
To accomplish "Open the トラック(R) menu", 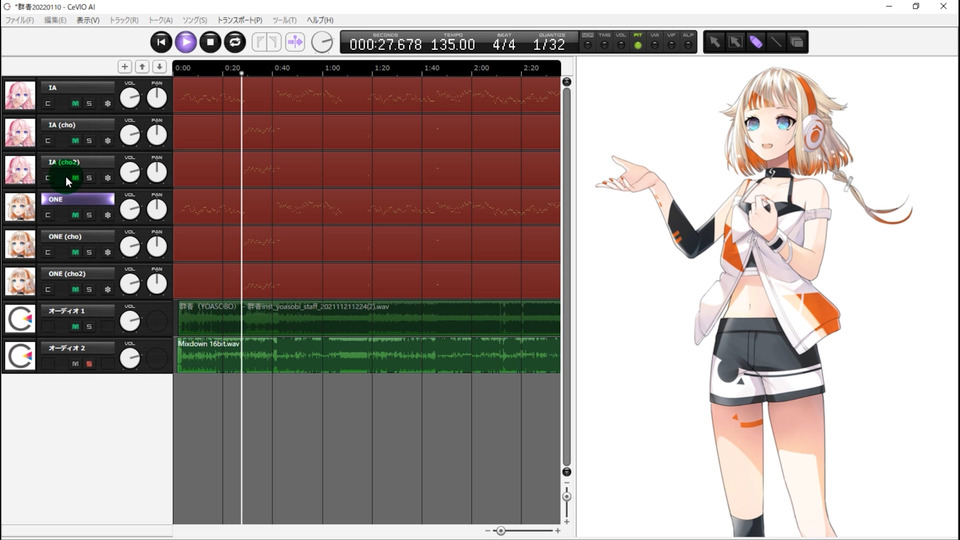I will 124,20.
